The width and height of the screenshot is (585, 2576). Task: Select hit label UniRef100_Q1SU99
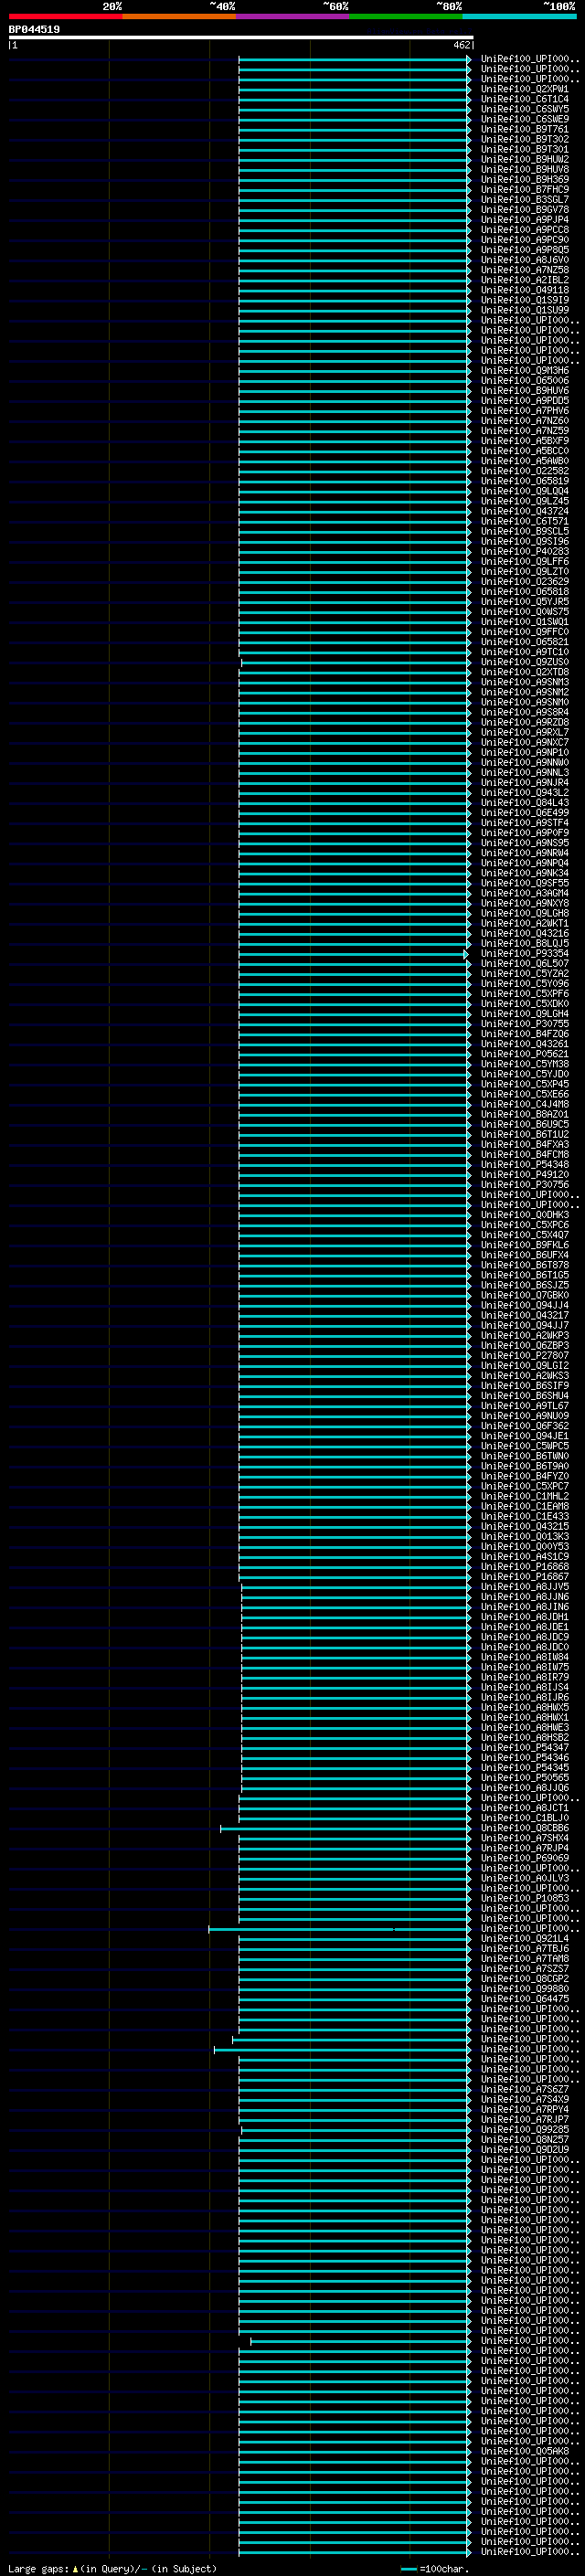pyautogui.click(x=524, y=310)
